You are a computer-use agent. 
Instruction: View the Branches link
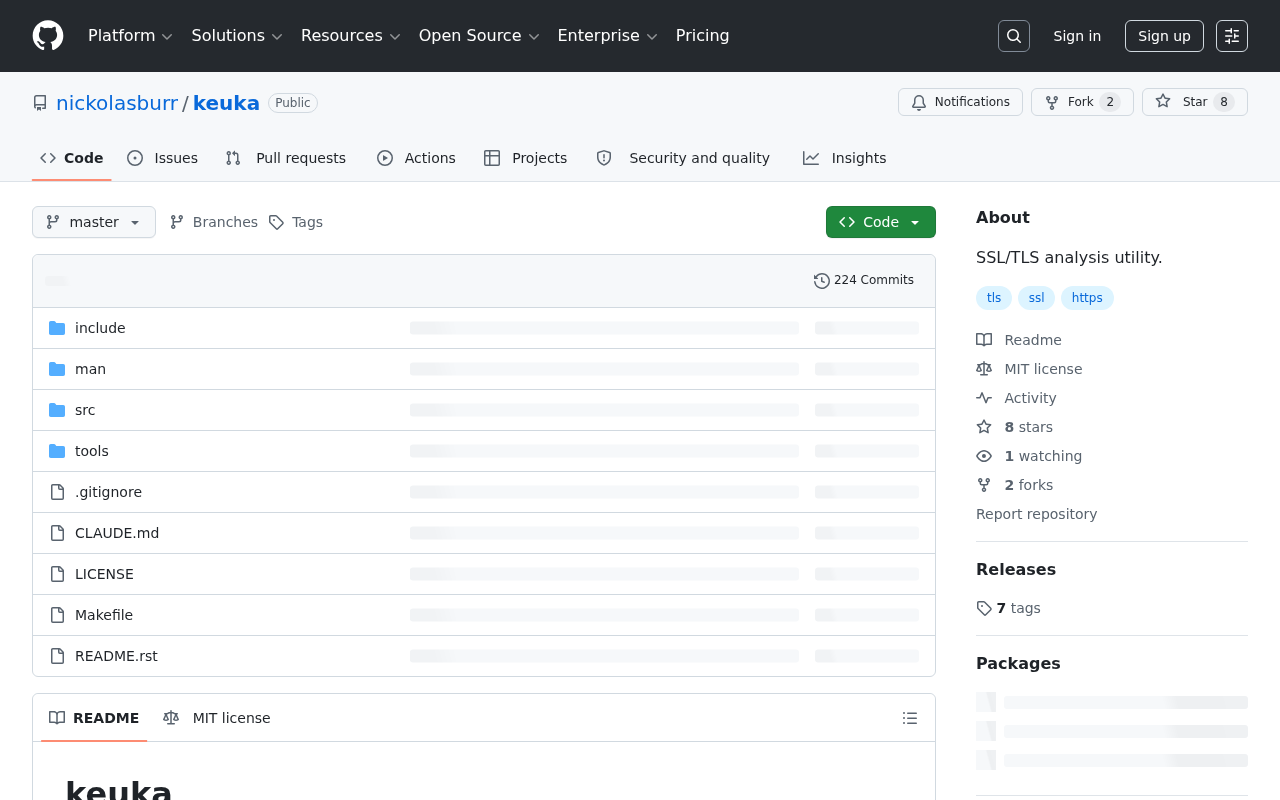[214, 222]
